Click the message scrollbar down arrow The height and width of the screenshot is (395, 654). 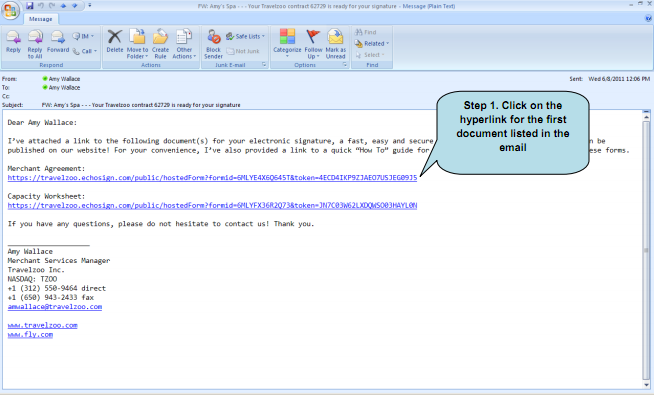[646, 385]
